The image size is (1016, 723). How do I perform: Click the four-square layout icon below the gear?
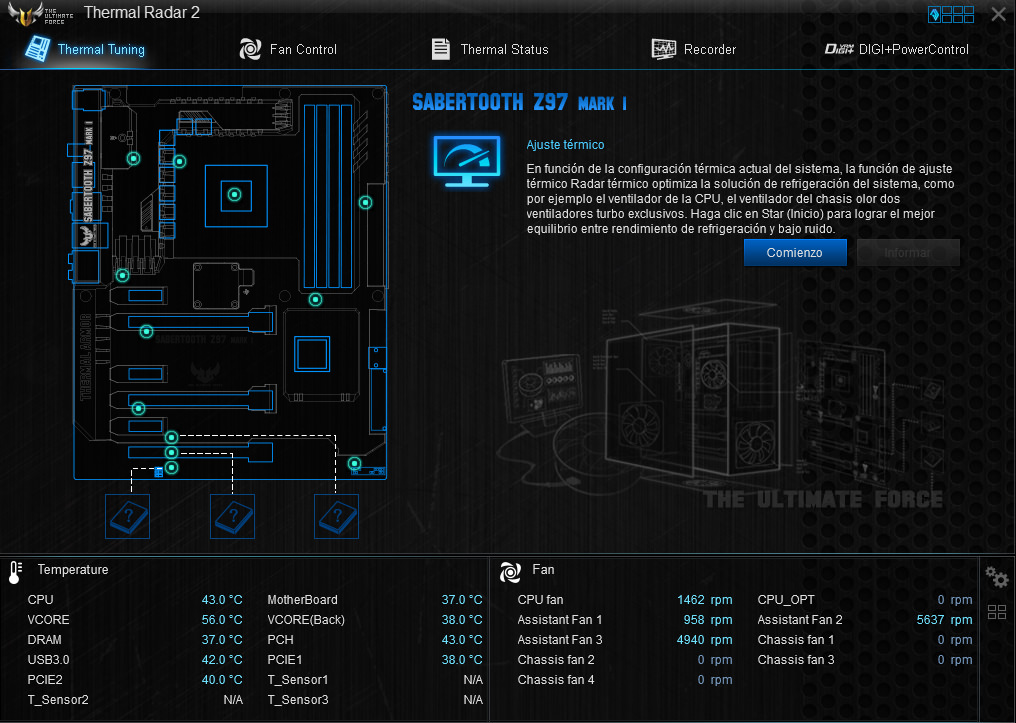click(x=997, y=612)
